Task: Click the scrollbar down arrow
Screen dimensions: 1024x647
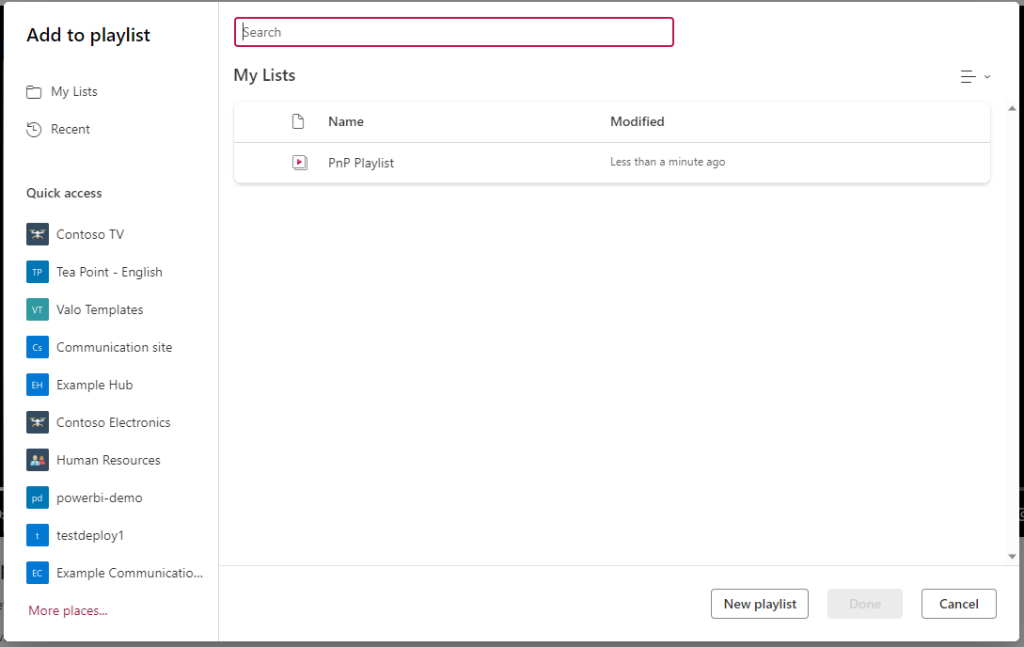Action: tap(1012, 557)
